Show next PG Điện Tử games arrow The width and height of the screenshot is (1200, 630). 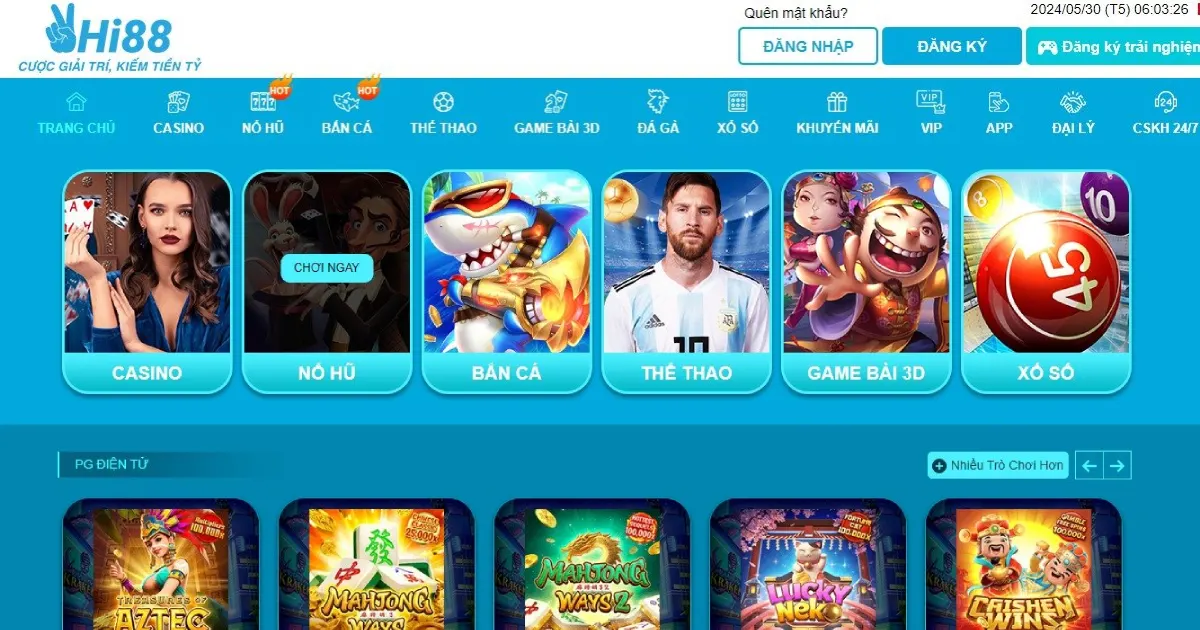tap(1118, 465)
